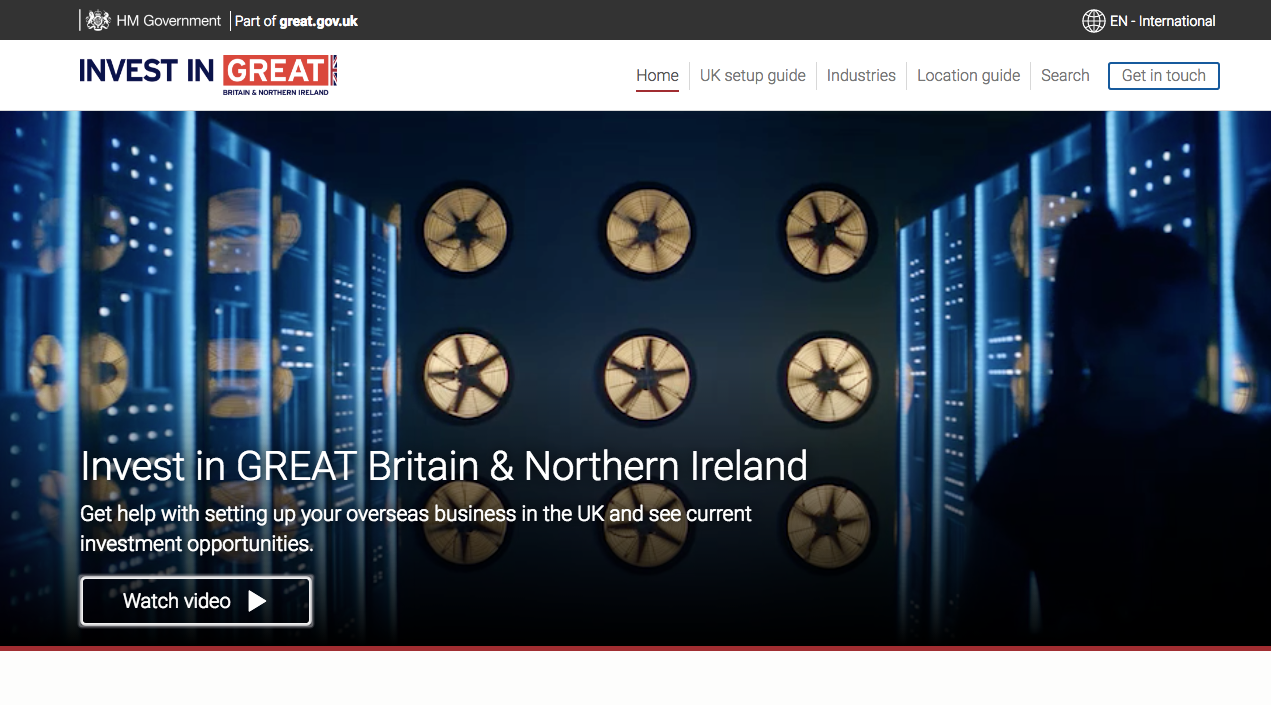Image resolution: width=1271 pixels, height=705 pixels.
Task: Click the red GREAT block in logo
Action: click(x=276, y=70)
